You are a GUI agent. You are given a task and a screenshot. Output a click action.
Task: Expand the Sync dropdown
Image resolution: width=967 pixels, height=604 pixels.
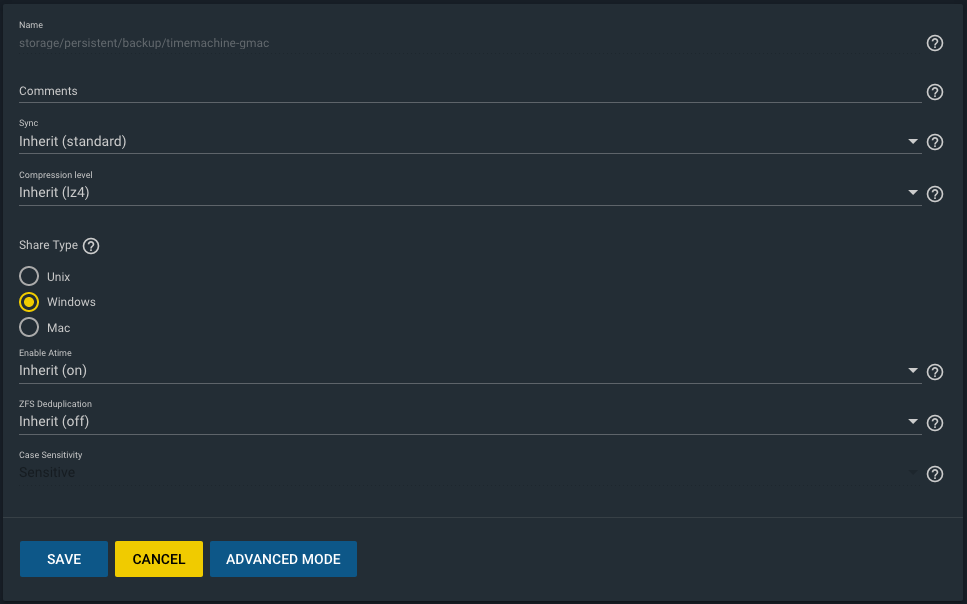[x=470, y=141]
